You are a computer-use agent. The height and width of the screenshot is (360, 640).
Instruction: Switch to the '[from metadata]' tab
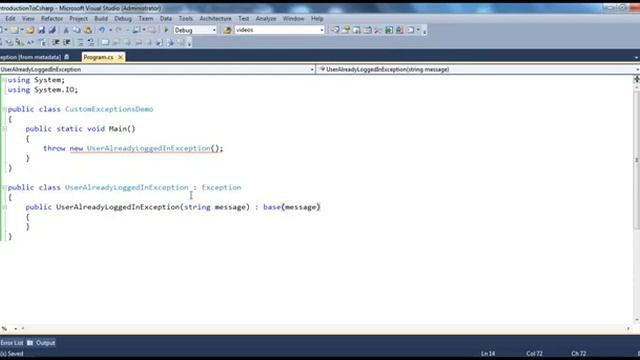click(35, 57)
